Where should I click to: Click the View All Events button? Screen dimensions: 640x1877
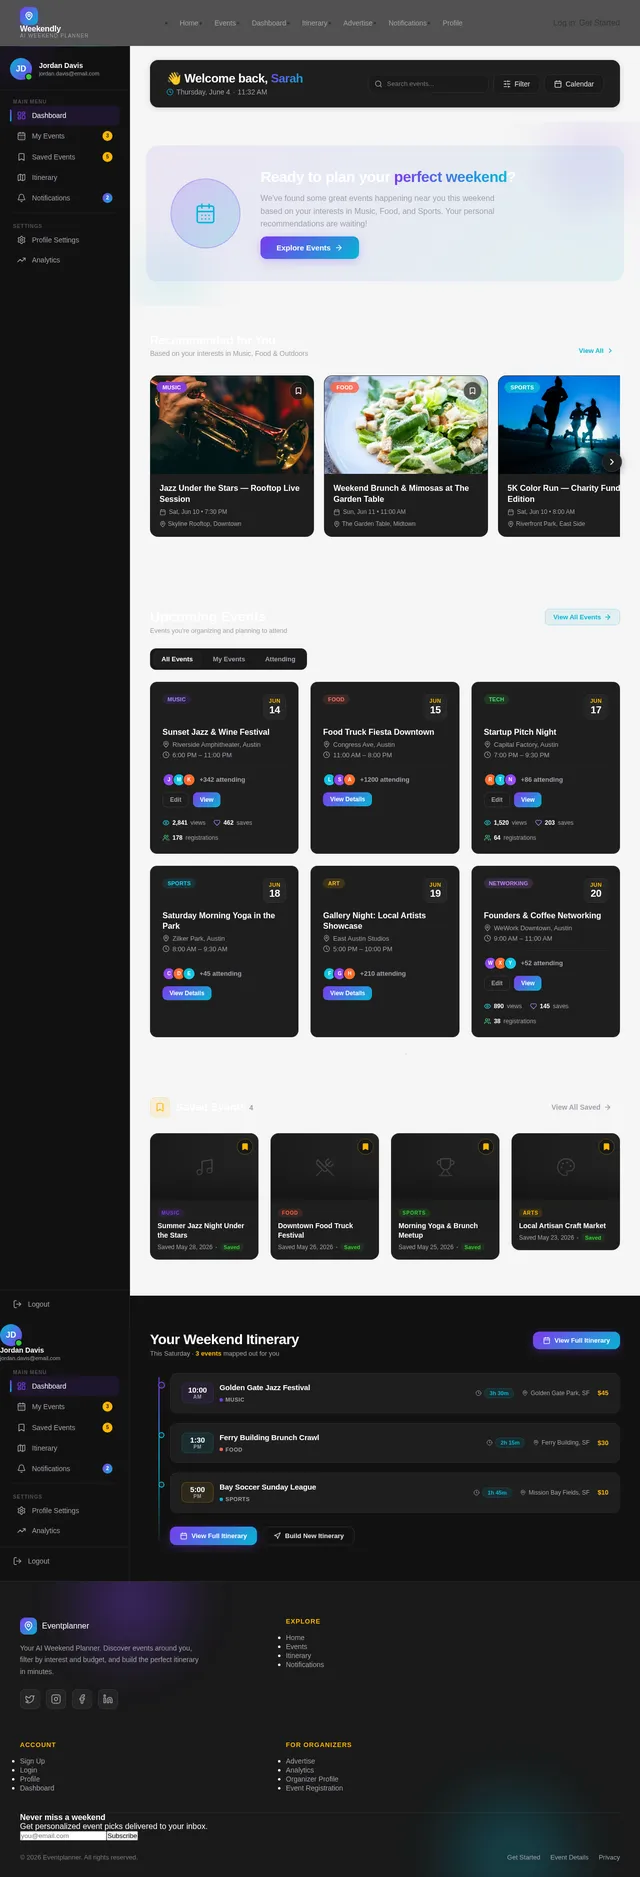click(582, 617)
